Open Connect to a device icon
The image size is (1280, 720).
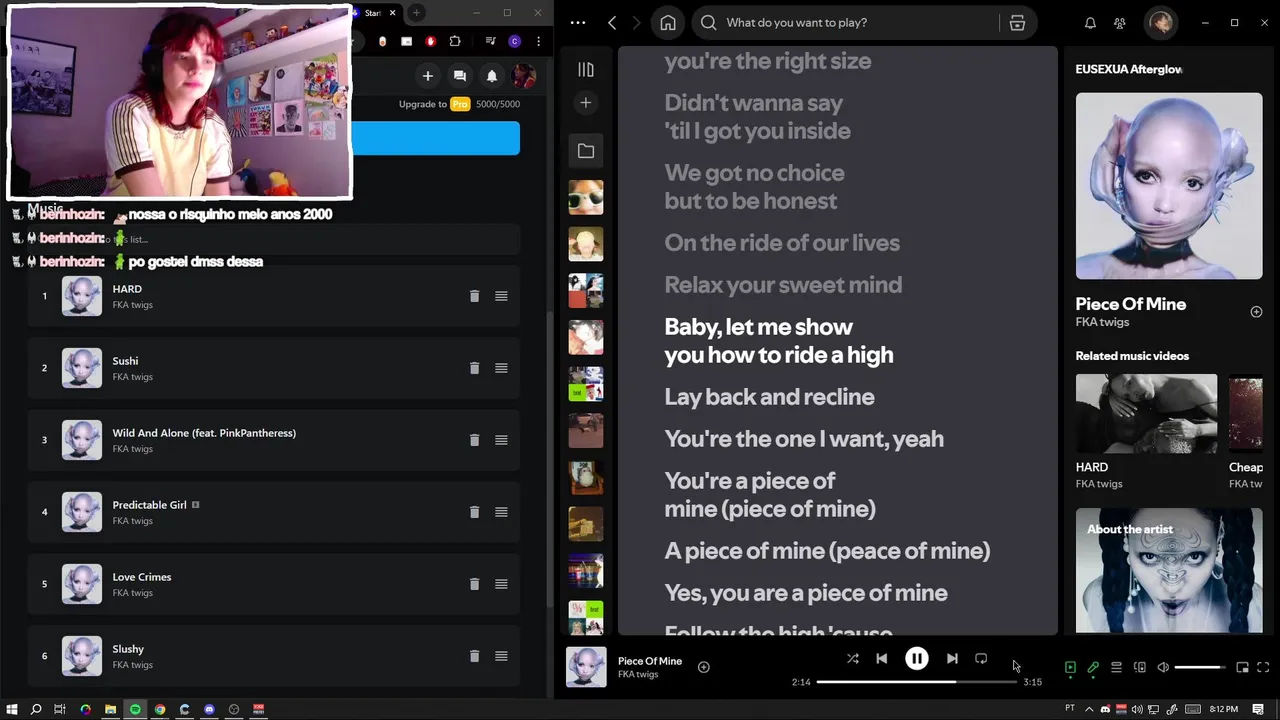click(1139, 667)
